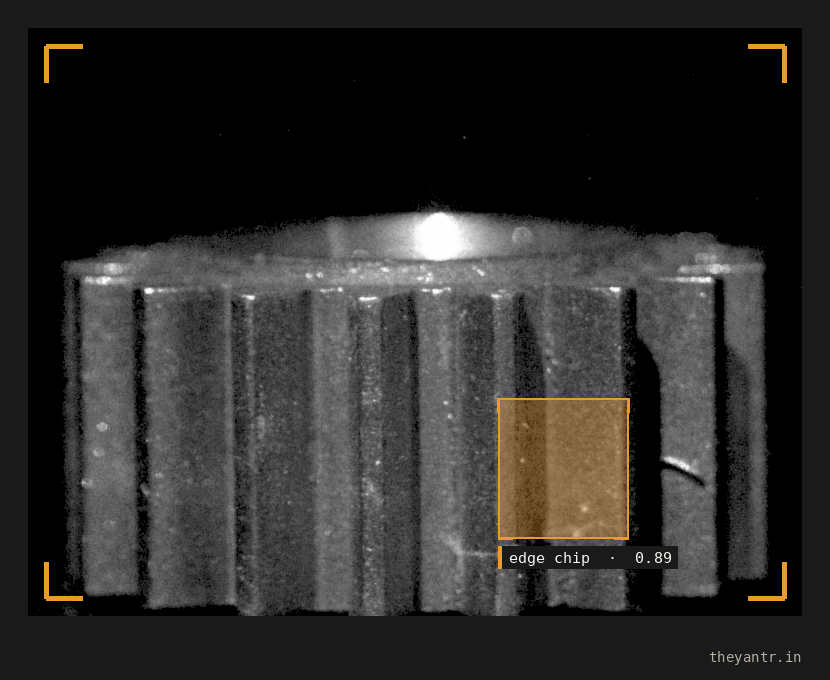The width and height of the screenshot is (830, 680).
Task: Select the orange edge chip detection box
Action: click(x=563, y=469)
